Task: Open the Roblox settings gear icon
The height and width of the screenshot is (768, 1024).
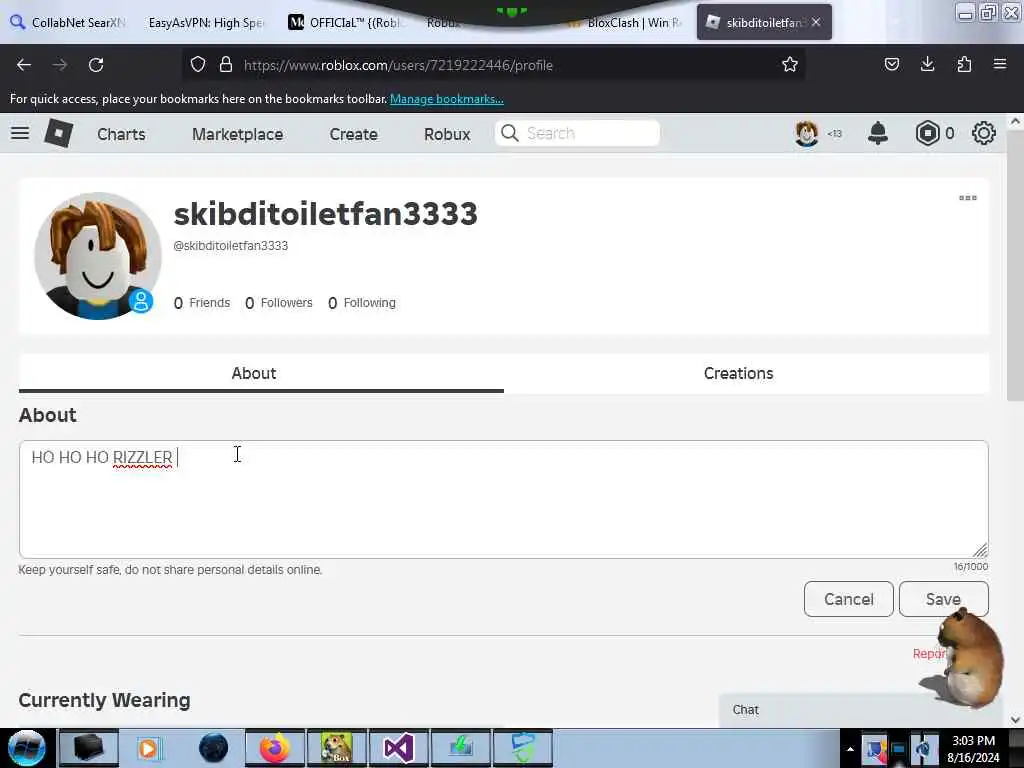Action: click(x=984, y=133)
